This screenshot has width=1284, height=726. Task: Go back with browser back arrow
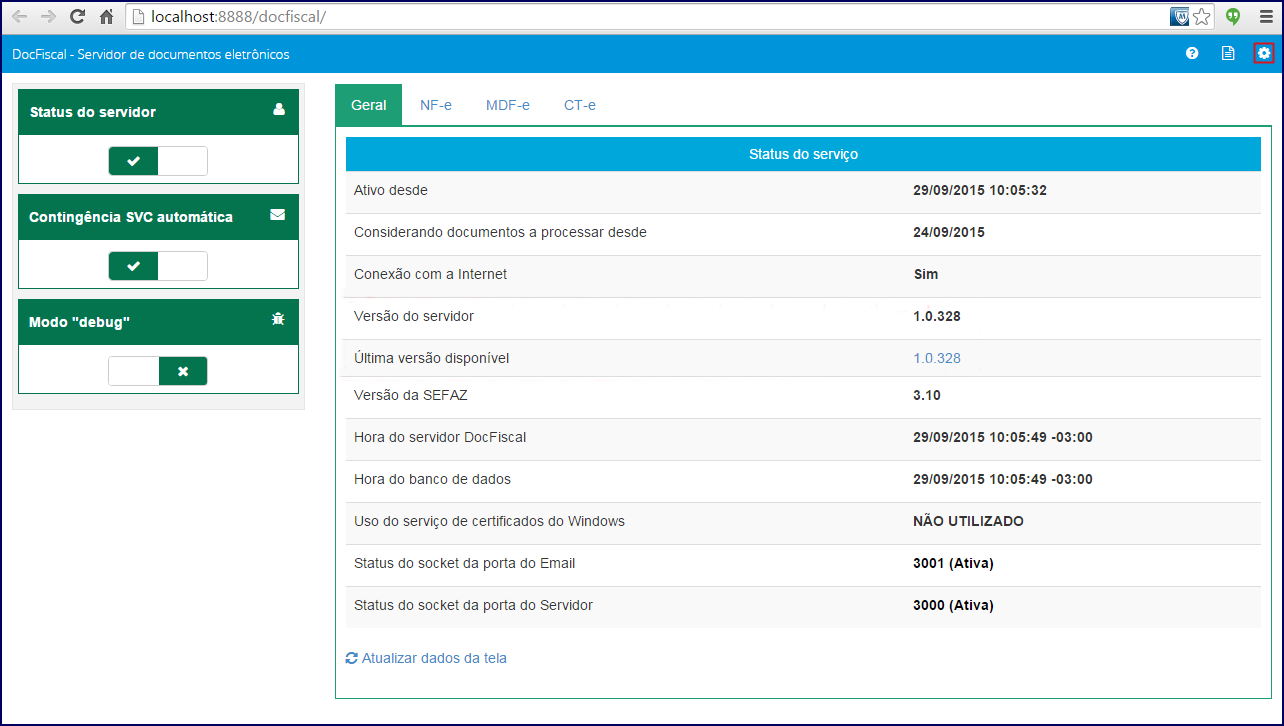pyautogui.click(x=19, y=17)
